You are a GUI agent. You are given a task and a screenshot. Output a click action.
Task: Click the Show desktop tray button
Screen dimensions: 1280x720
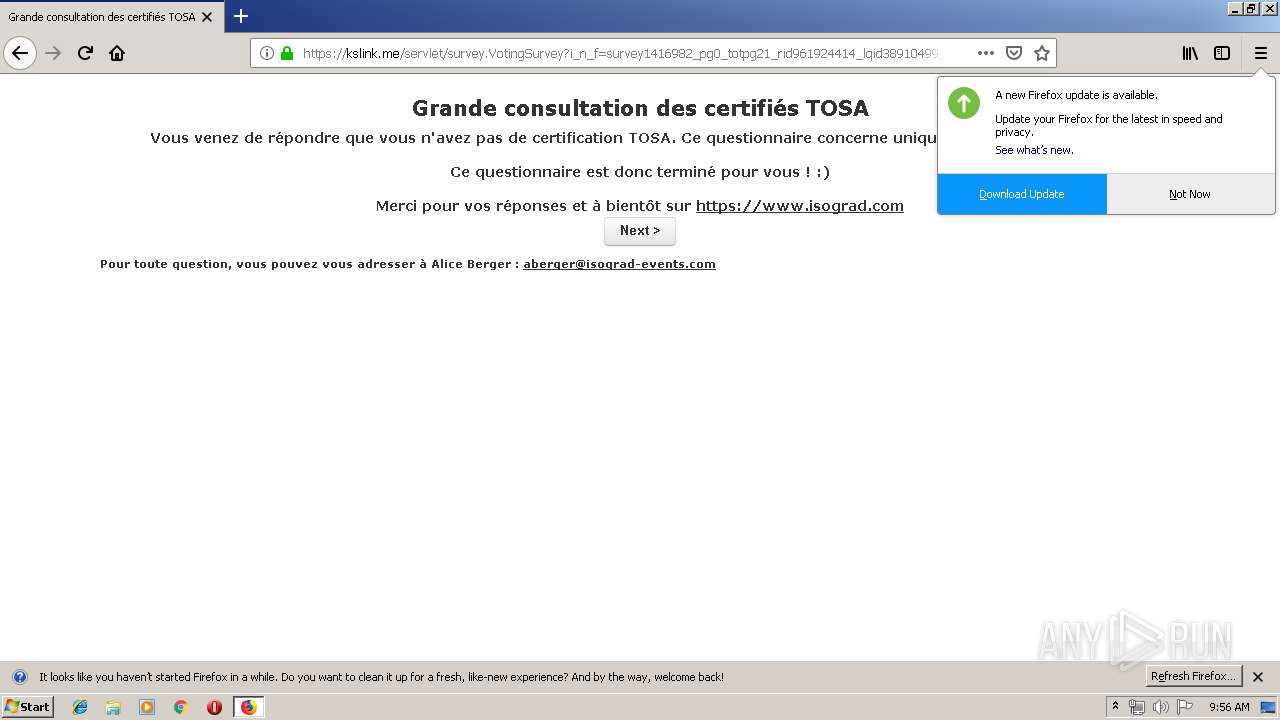[x=1268, y=707]
